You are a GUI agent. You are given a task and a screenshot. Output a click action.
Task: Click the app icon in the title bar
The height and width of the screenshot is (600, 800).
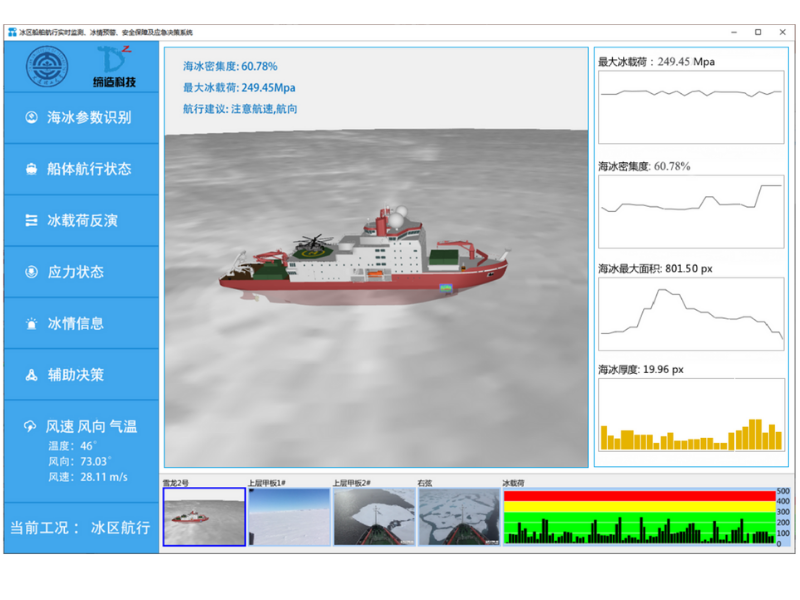(12, 32)
